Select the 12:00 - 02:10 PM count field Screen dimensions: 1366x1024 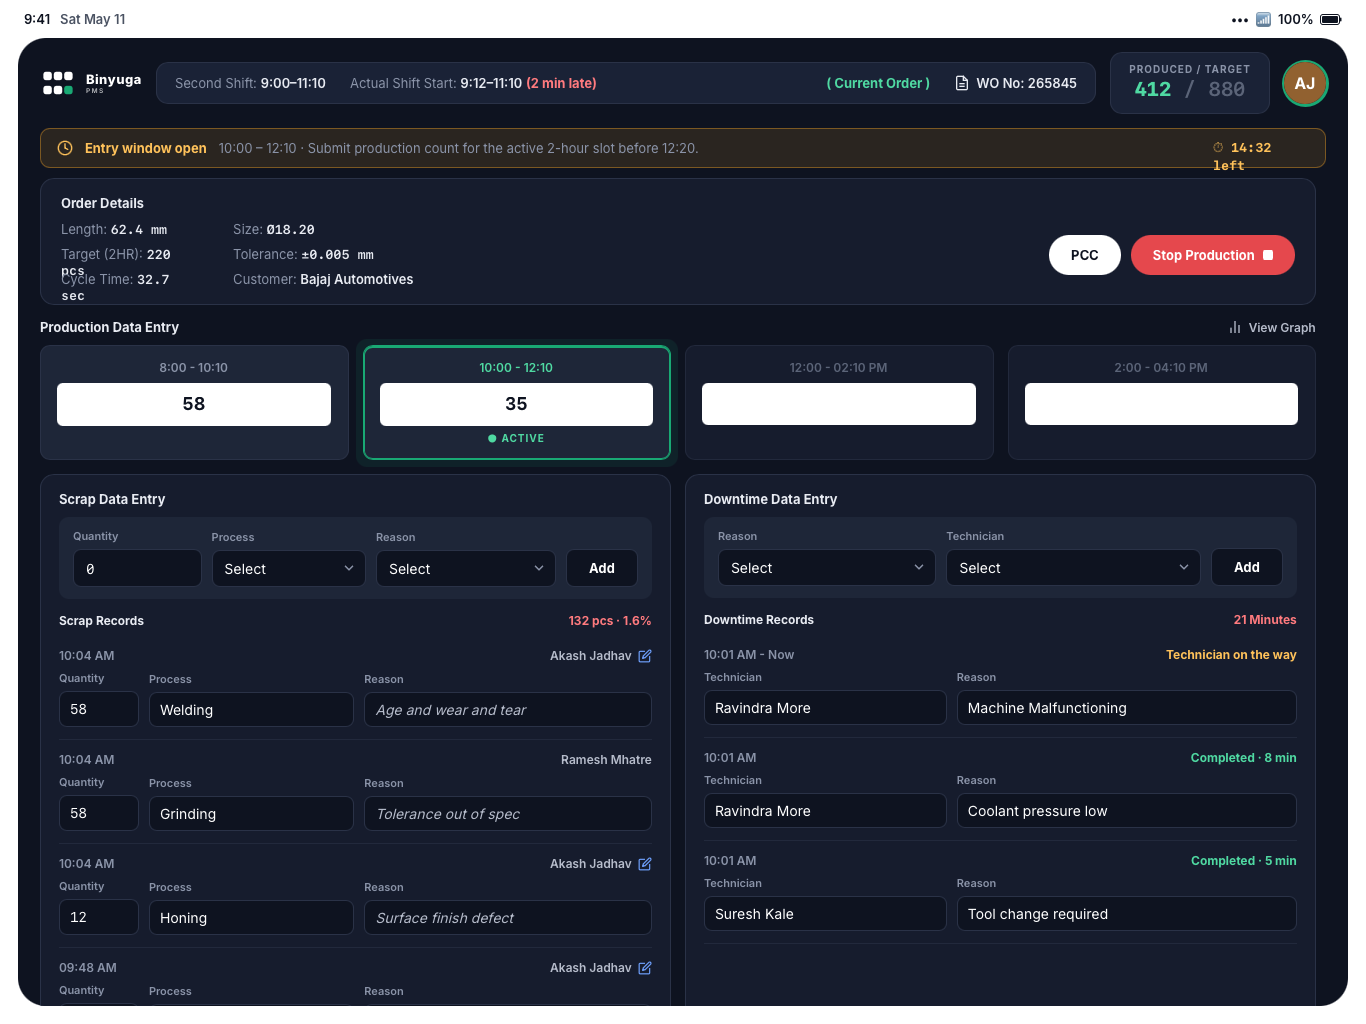click(x=839, y=404)
